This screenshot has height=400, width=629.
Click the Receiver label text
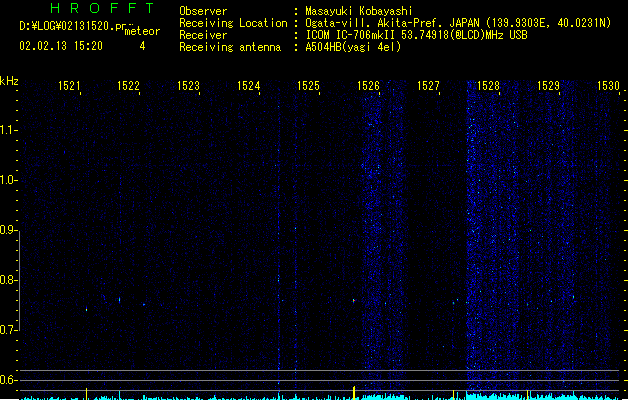(203, 35)
